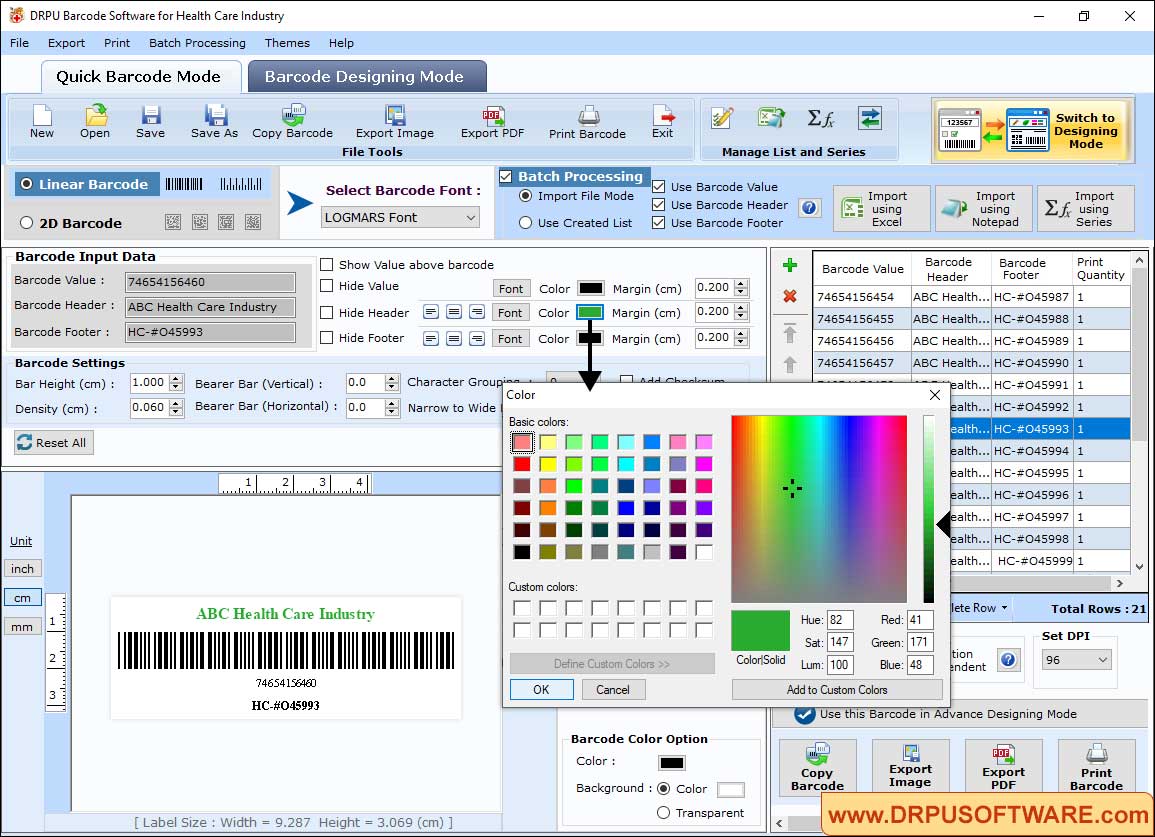Select Transparent background radio
Screen dimensions: 1155x837
click(663, 813)
